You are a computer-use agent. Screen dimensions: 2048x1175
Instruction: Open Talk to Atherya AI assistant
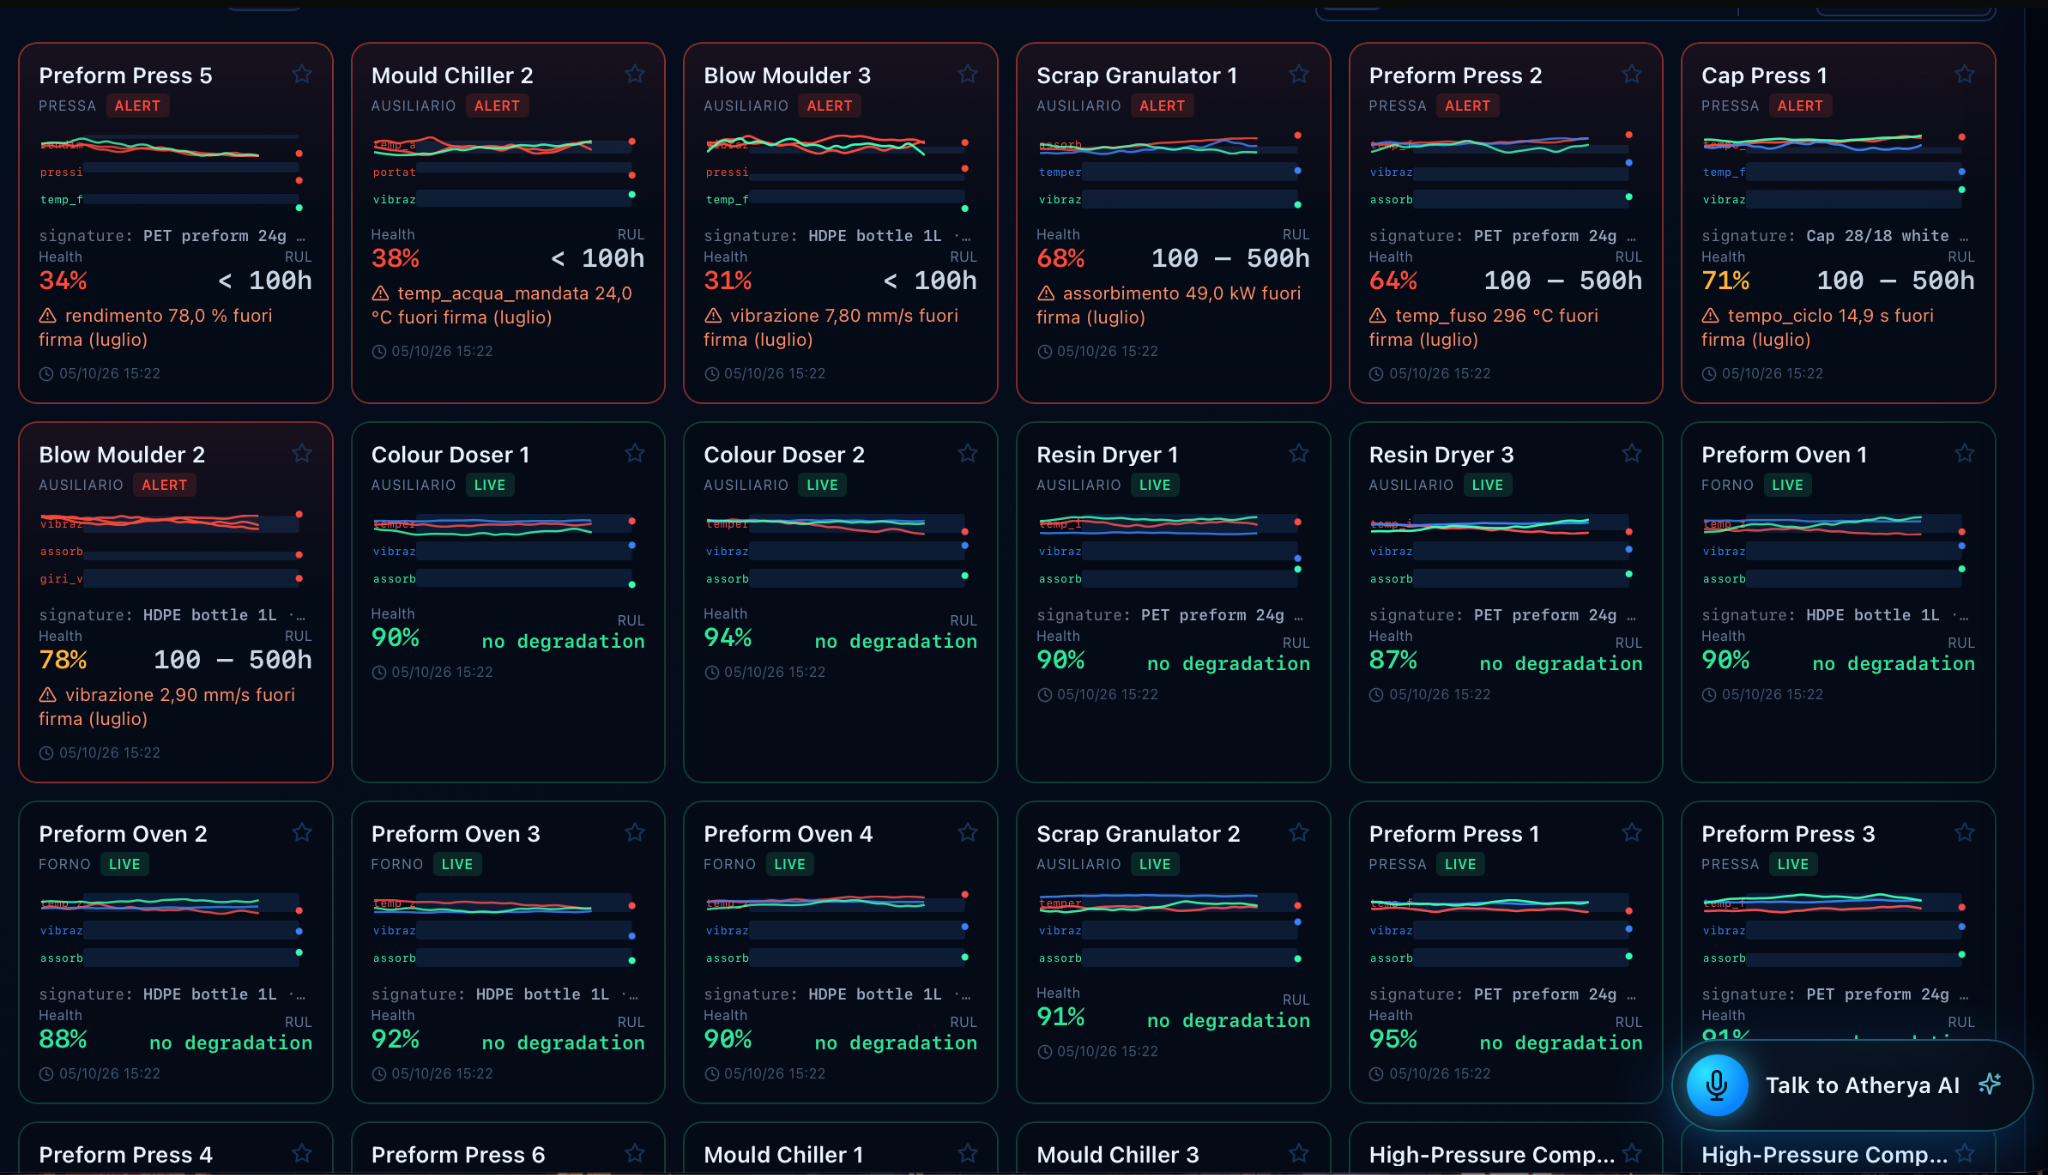tap(1852, 1085)
